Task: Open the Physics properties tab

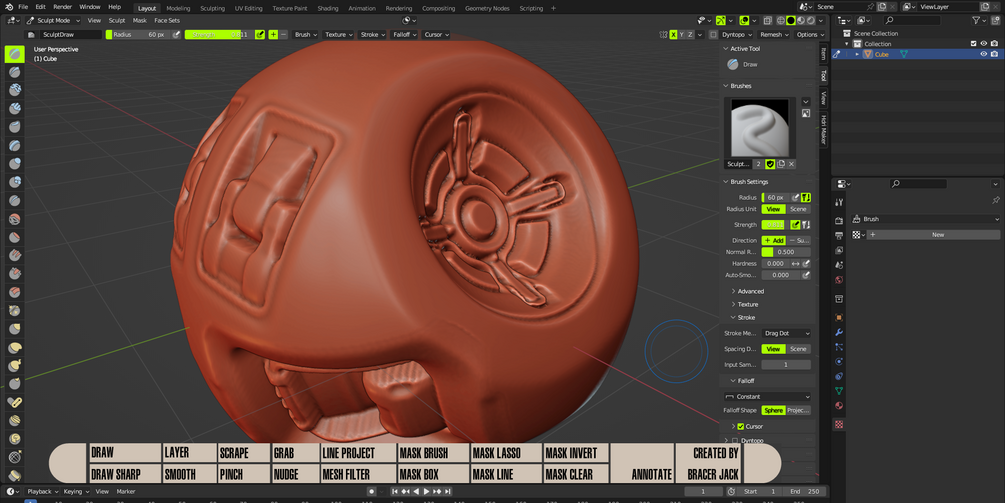Action: click(x=839, y=361)
